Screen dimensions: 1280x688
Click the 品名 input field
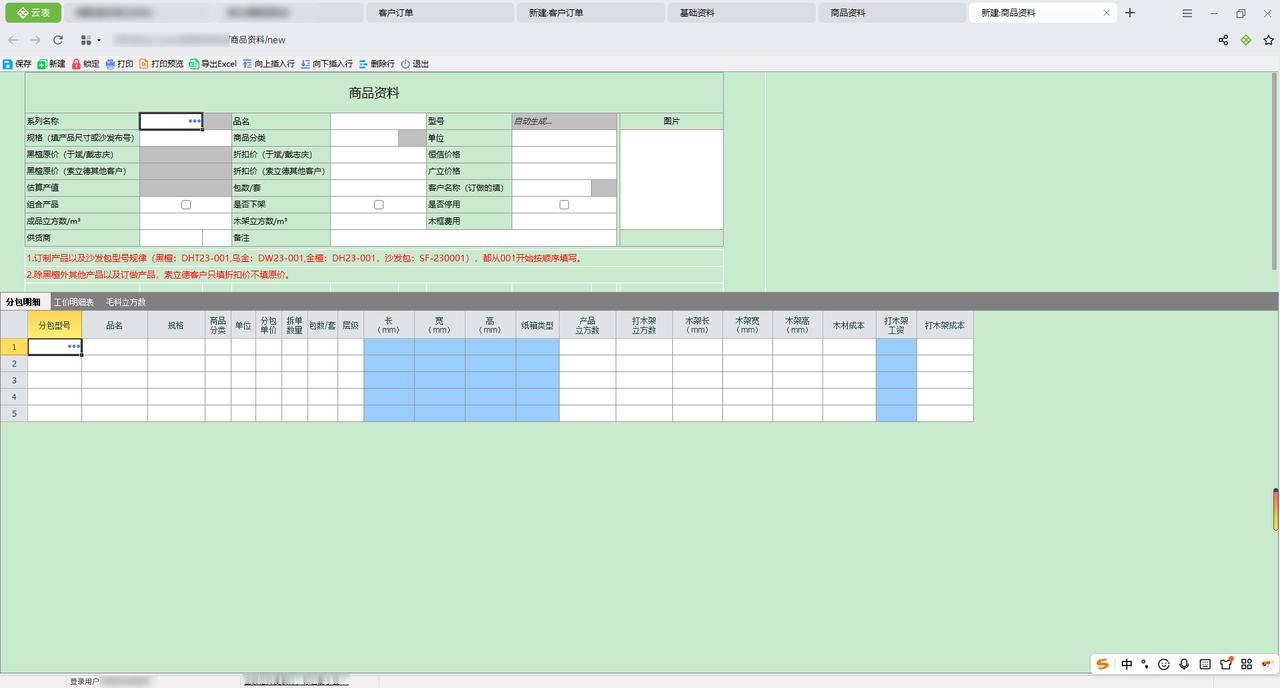pos(378,121)
